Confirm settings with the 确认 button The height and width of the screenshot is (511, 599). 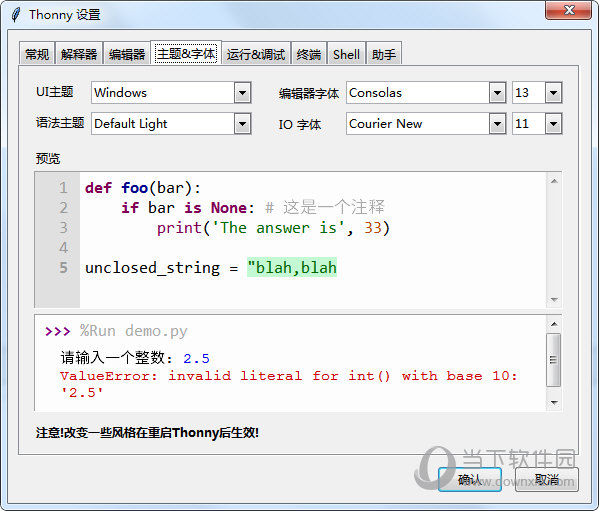(469, 479)
